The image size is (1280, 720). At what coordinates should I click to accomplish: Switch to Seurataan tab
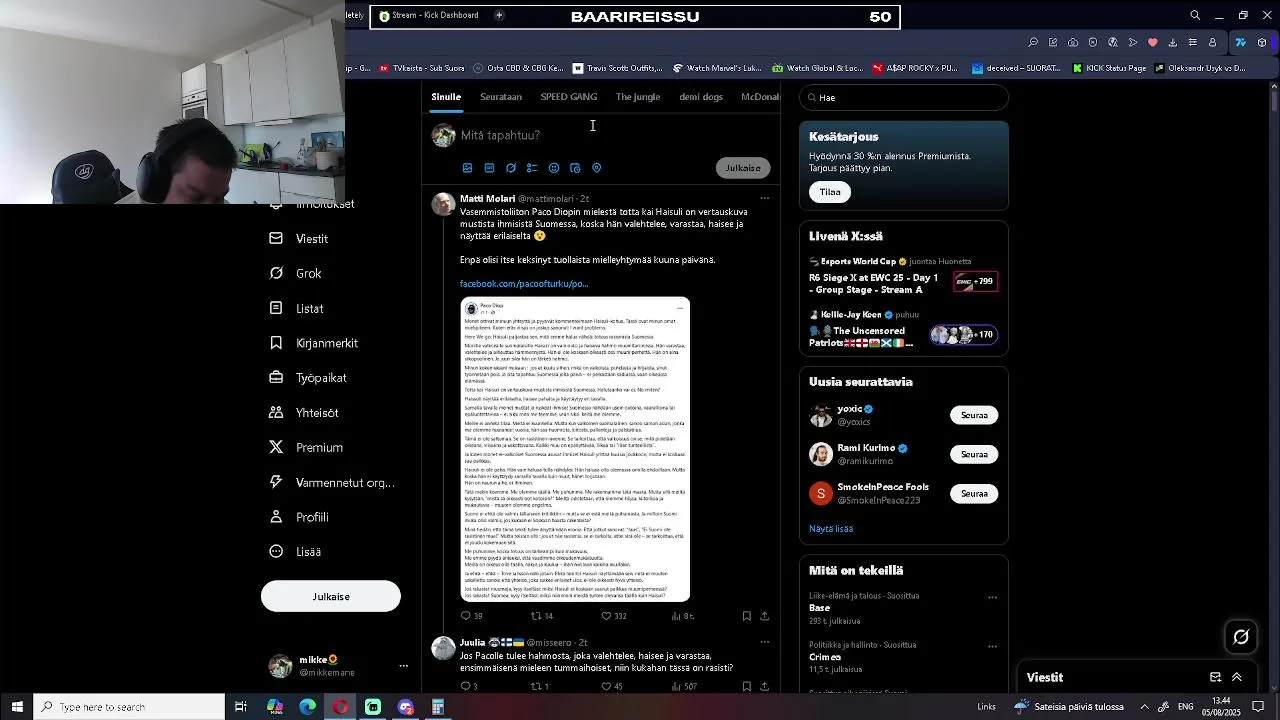point(501,97)
